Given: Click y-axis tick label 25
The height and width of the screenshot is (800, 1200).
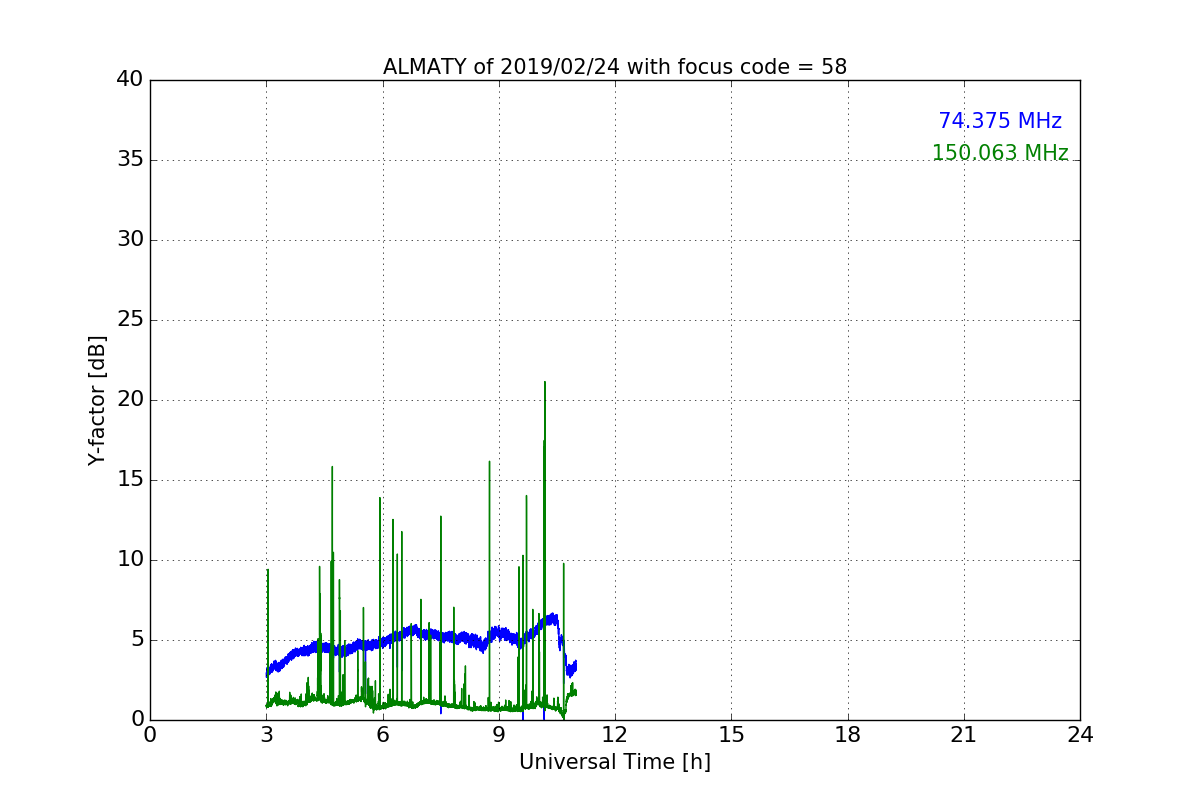Looking at the screenshot, I should (130, 320).
